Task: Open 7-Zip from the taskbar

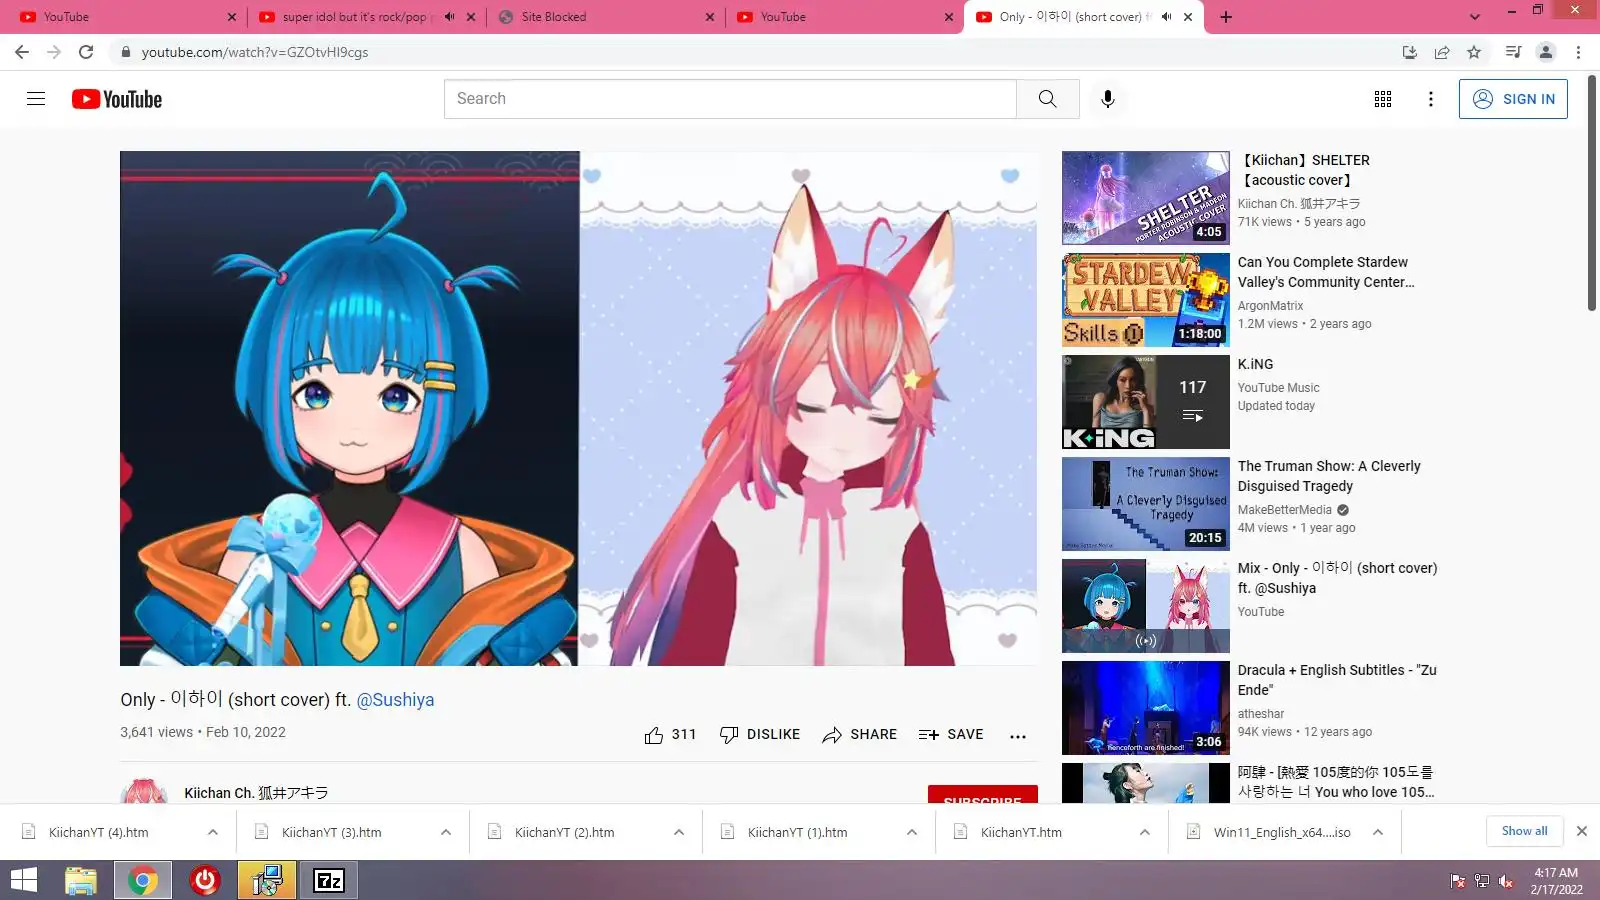Action: (x=329, y=880)
